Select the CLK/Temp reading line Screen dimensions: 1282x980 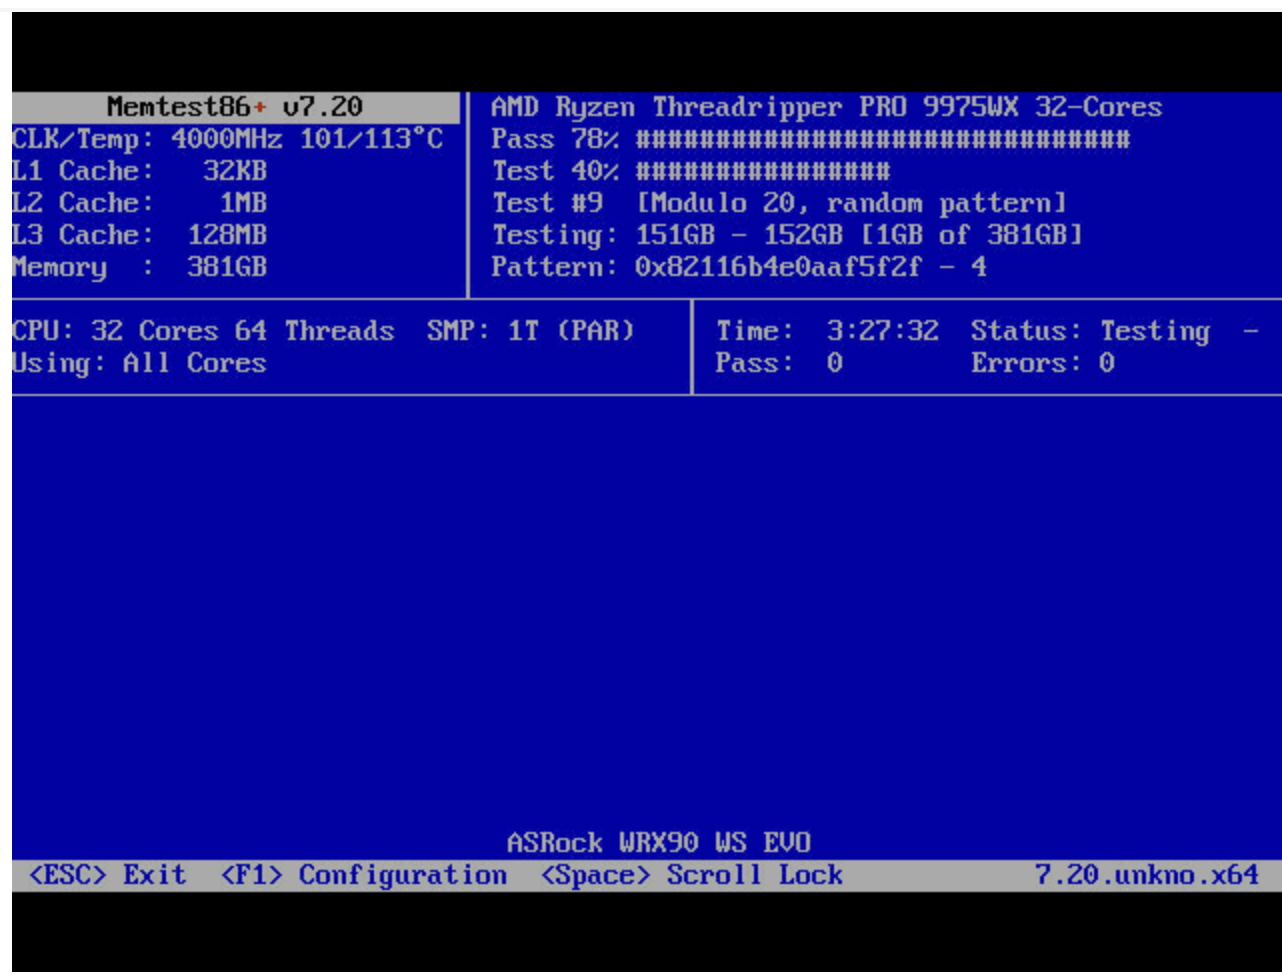coord(227,138)
